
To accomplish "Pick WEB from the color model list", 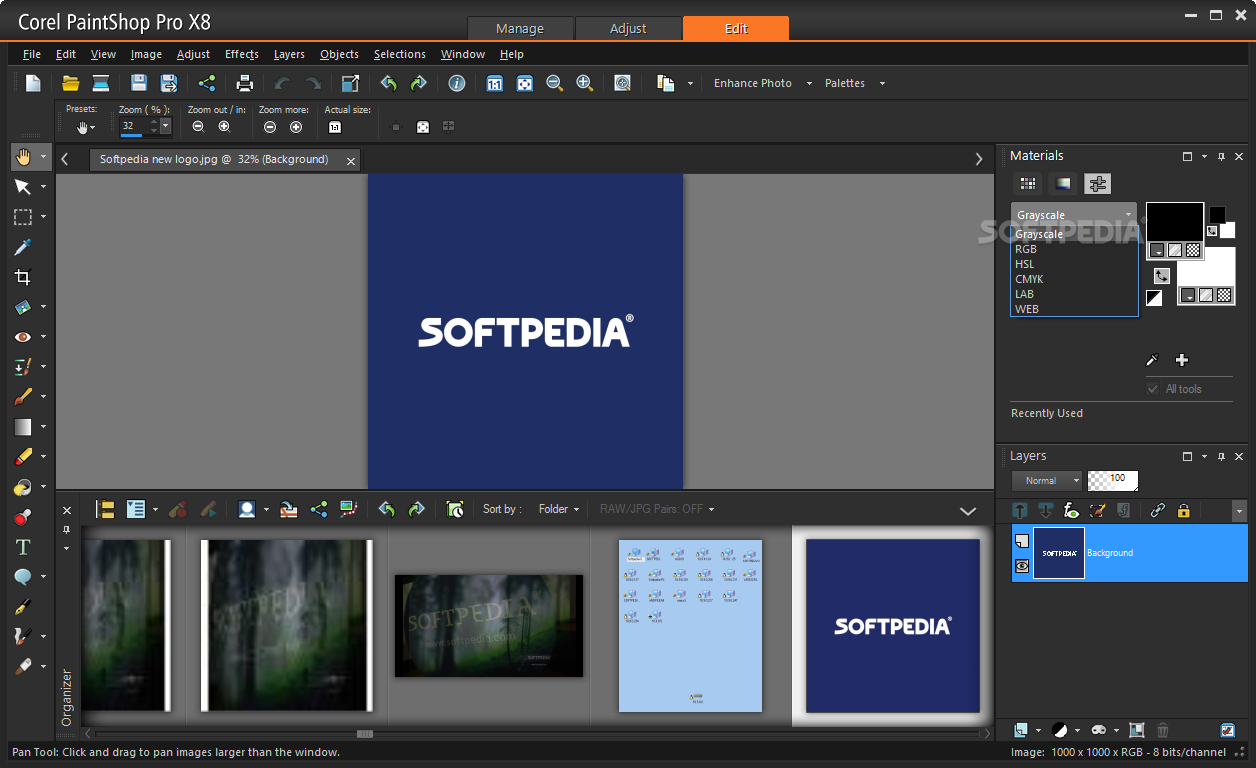I will point(1027,309).
